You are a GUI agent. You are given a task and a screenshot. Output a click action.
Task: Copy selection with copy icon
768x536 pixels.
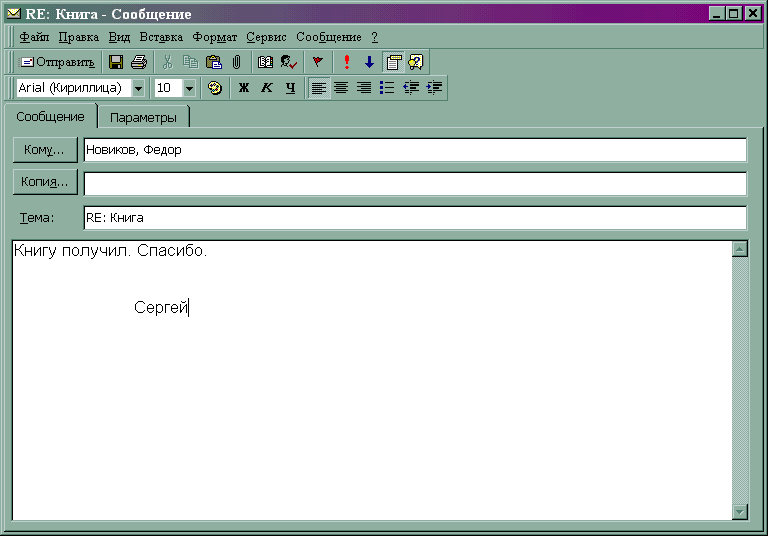coord(190,62)
